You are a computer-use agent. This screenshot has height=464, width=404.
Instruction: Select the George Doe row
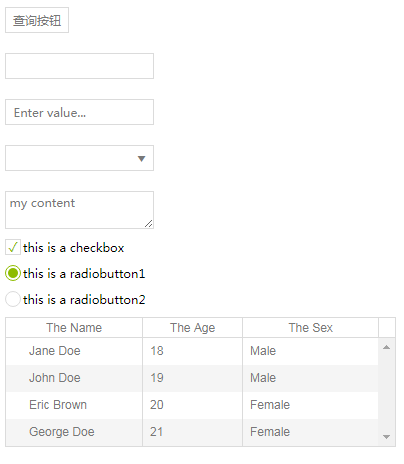coord(192,432)
